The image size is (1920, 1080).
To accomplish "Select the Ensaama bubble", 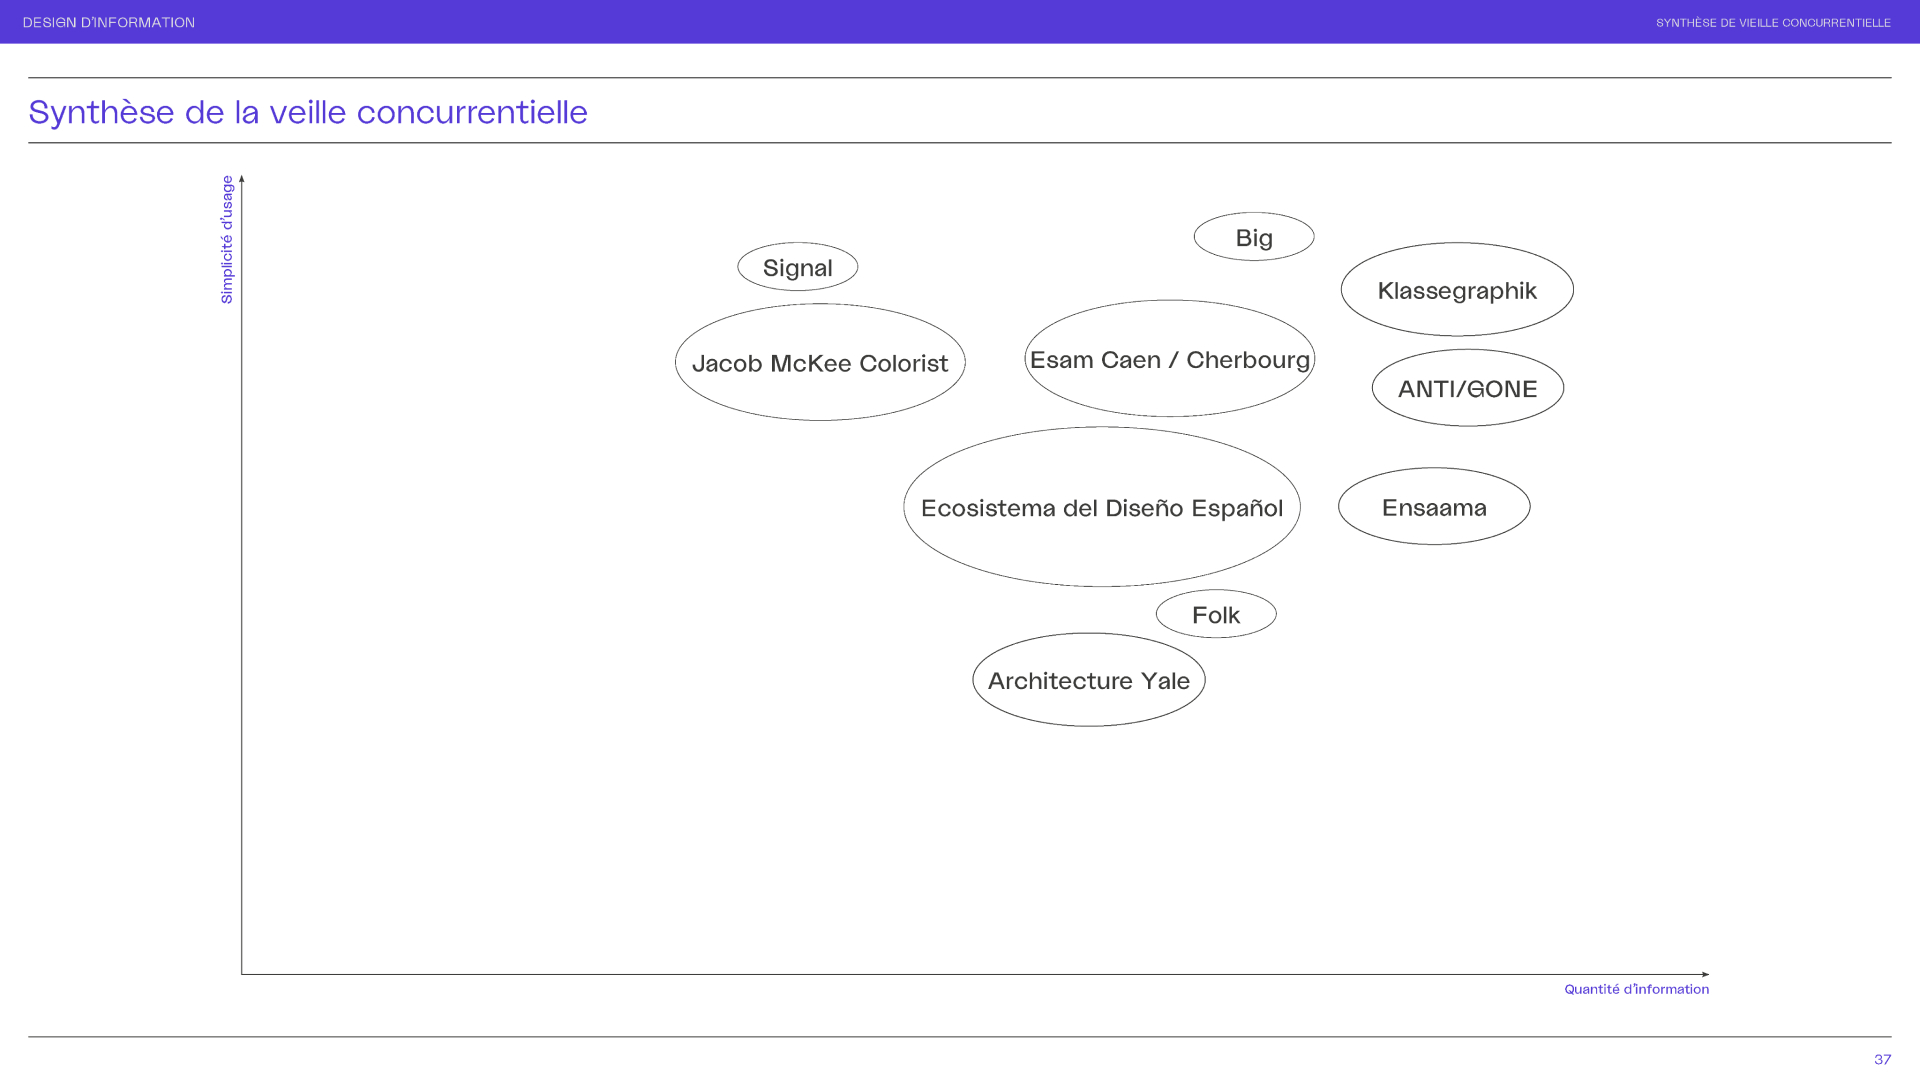I will [x=1433, y=507].
